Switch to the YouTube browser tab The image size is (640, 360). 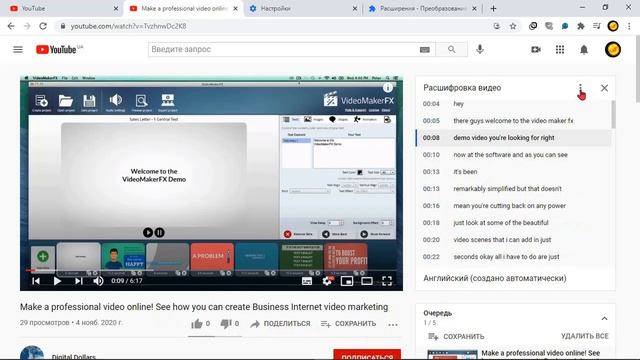point(63,8)
